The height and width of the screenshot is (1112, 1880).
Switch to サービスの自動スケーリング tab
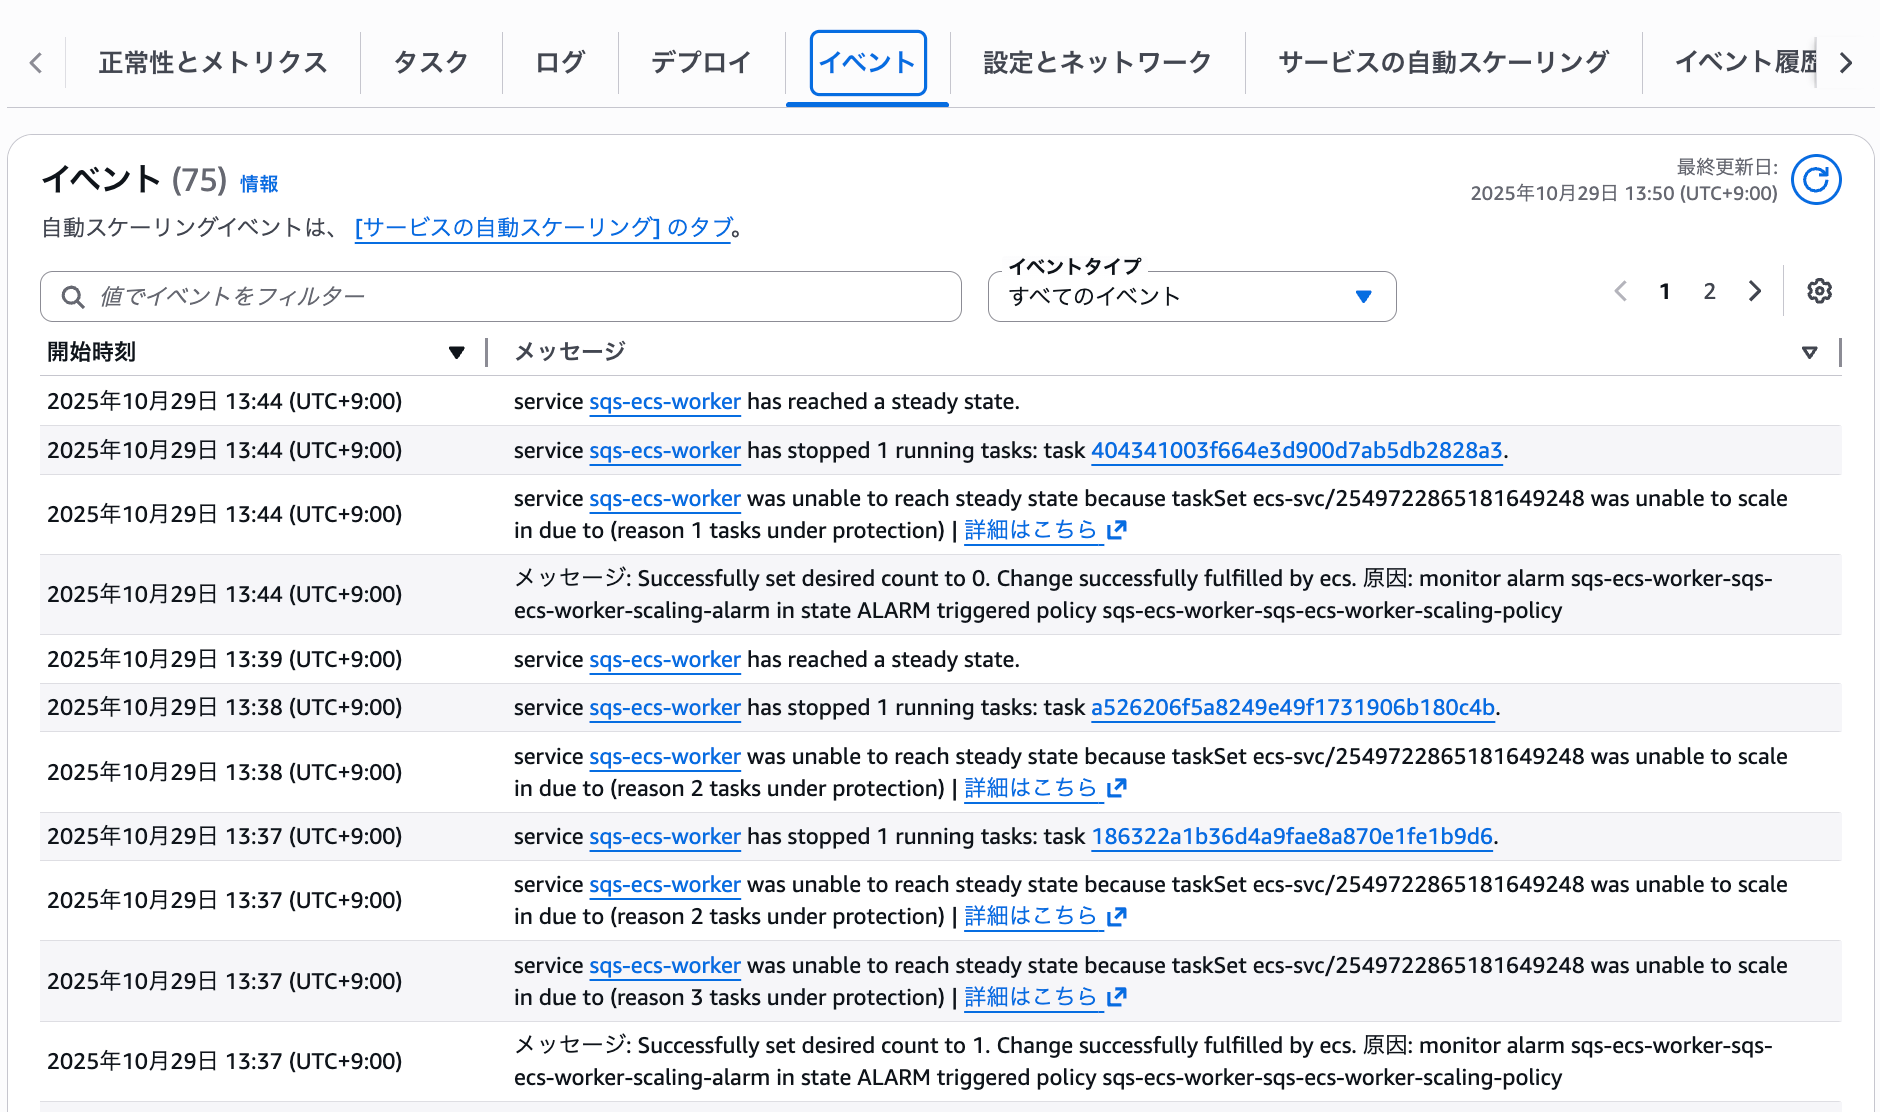(x=1443, y=63)
